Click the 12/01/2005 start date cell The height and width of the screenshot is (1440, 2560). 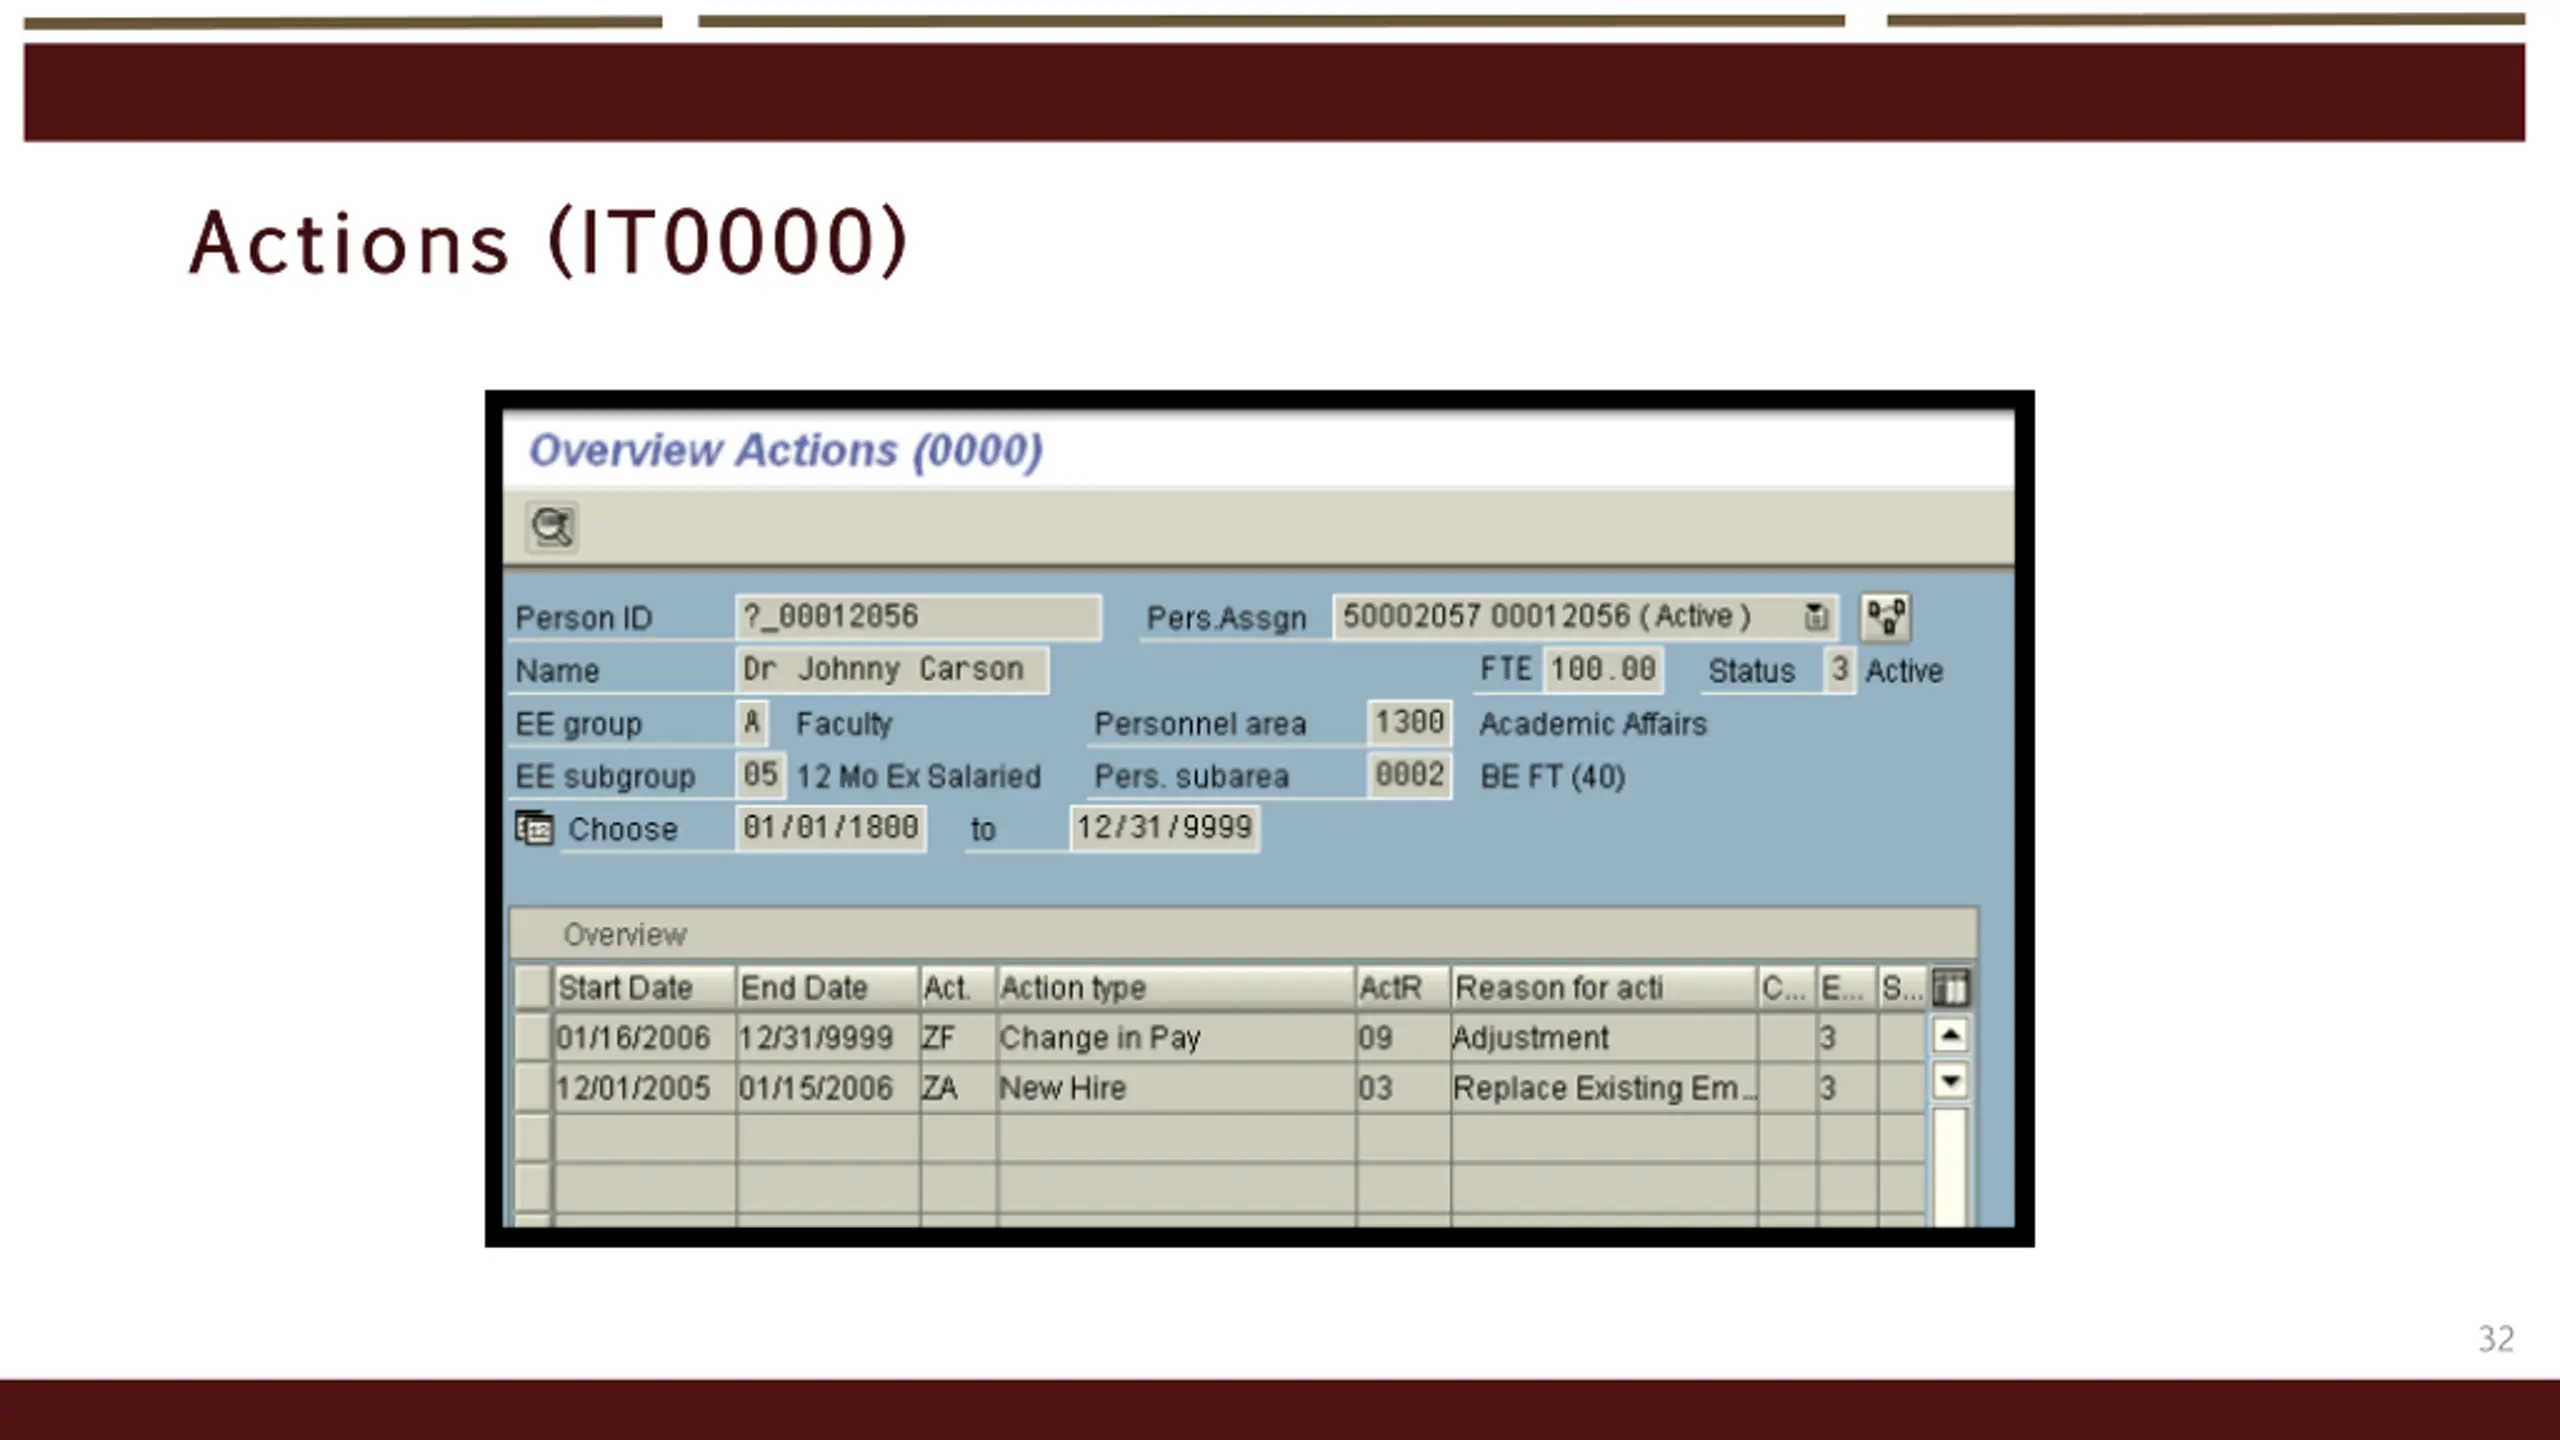645,1088
